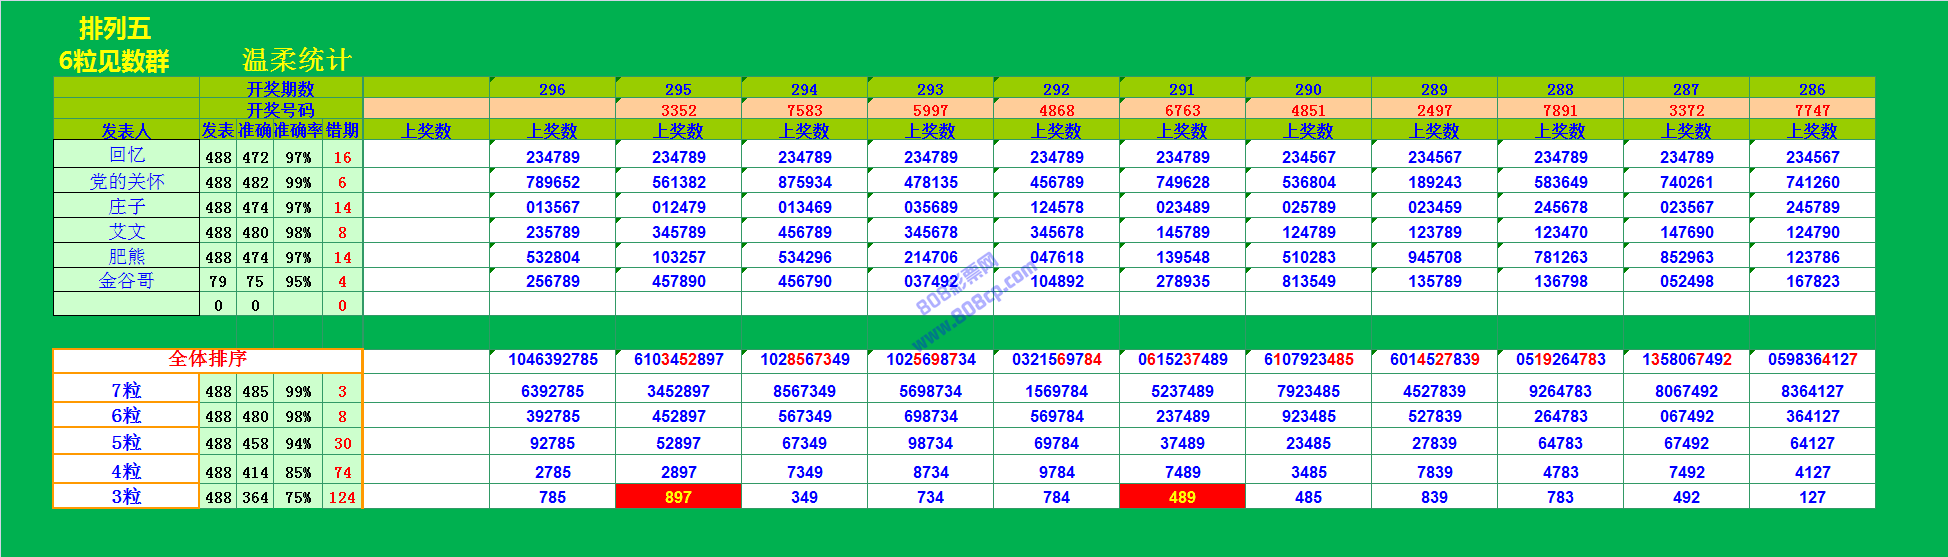Select the 艾文 author link

[x=127, y=231]
